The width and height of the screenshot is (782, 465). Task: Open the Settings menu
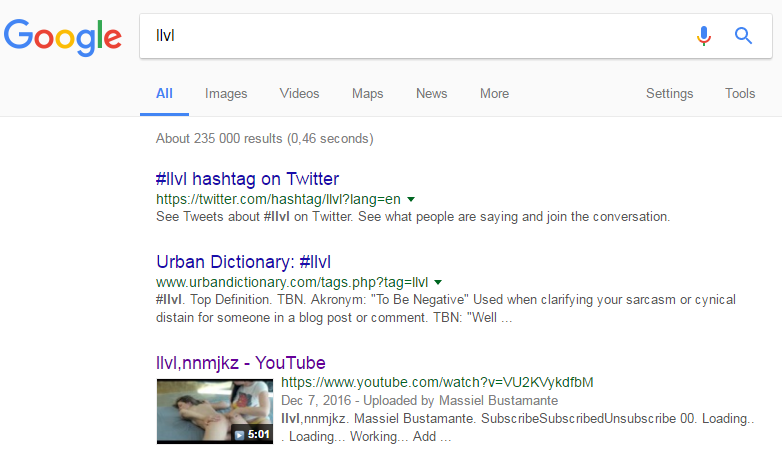(x=669, y=93)
